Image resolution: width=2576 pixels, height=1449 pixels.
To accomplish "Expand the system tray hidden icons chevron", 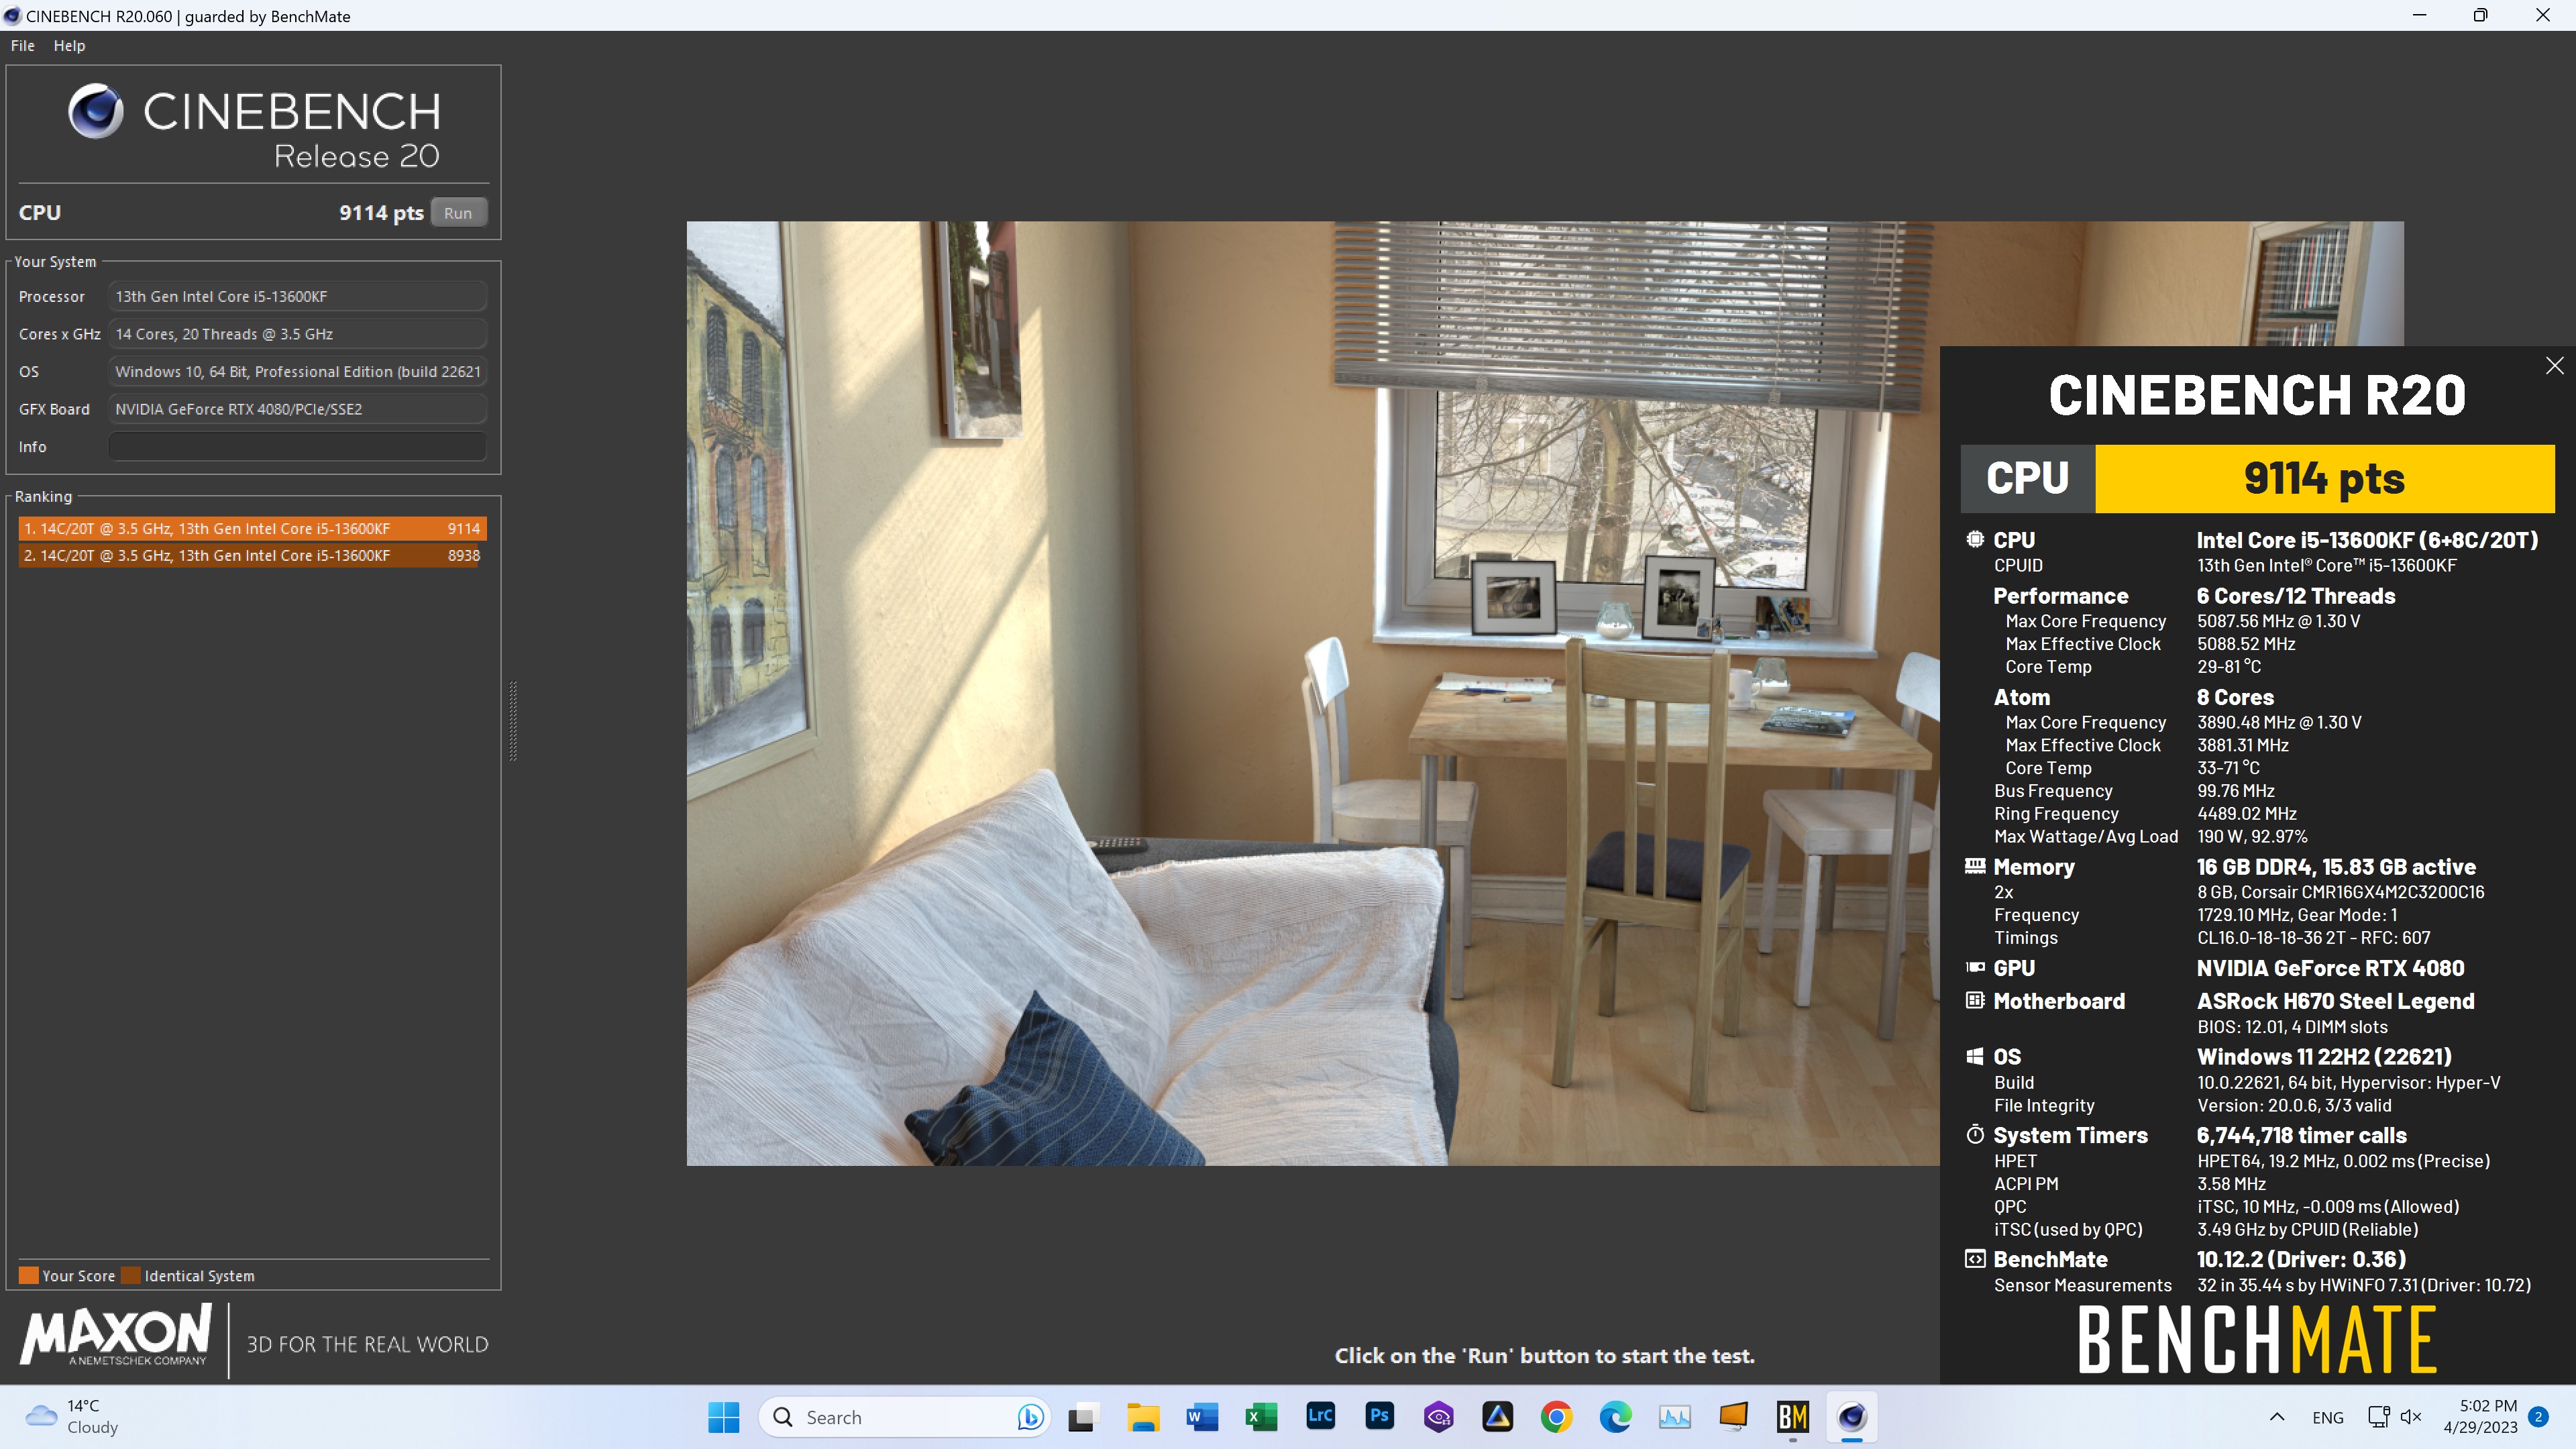I will click(x=2277, y=1417).
